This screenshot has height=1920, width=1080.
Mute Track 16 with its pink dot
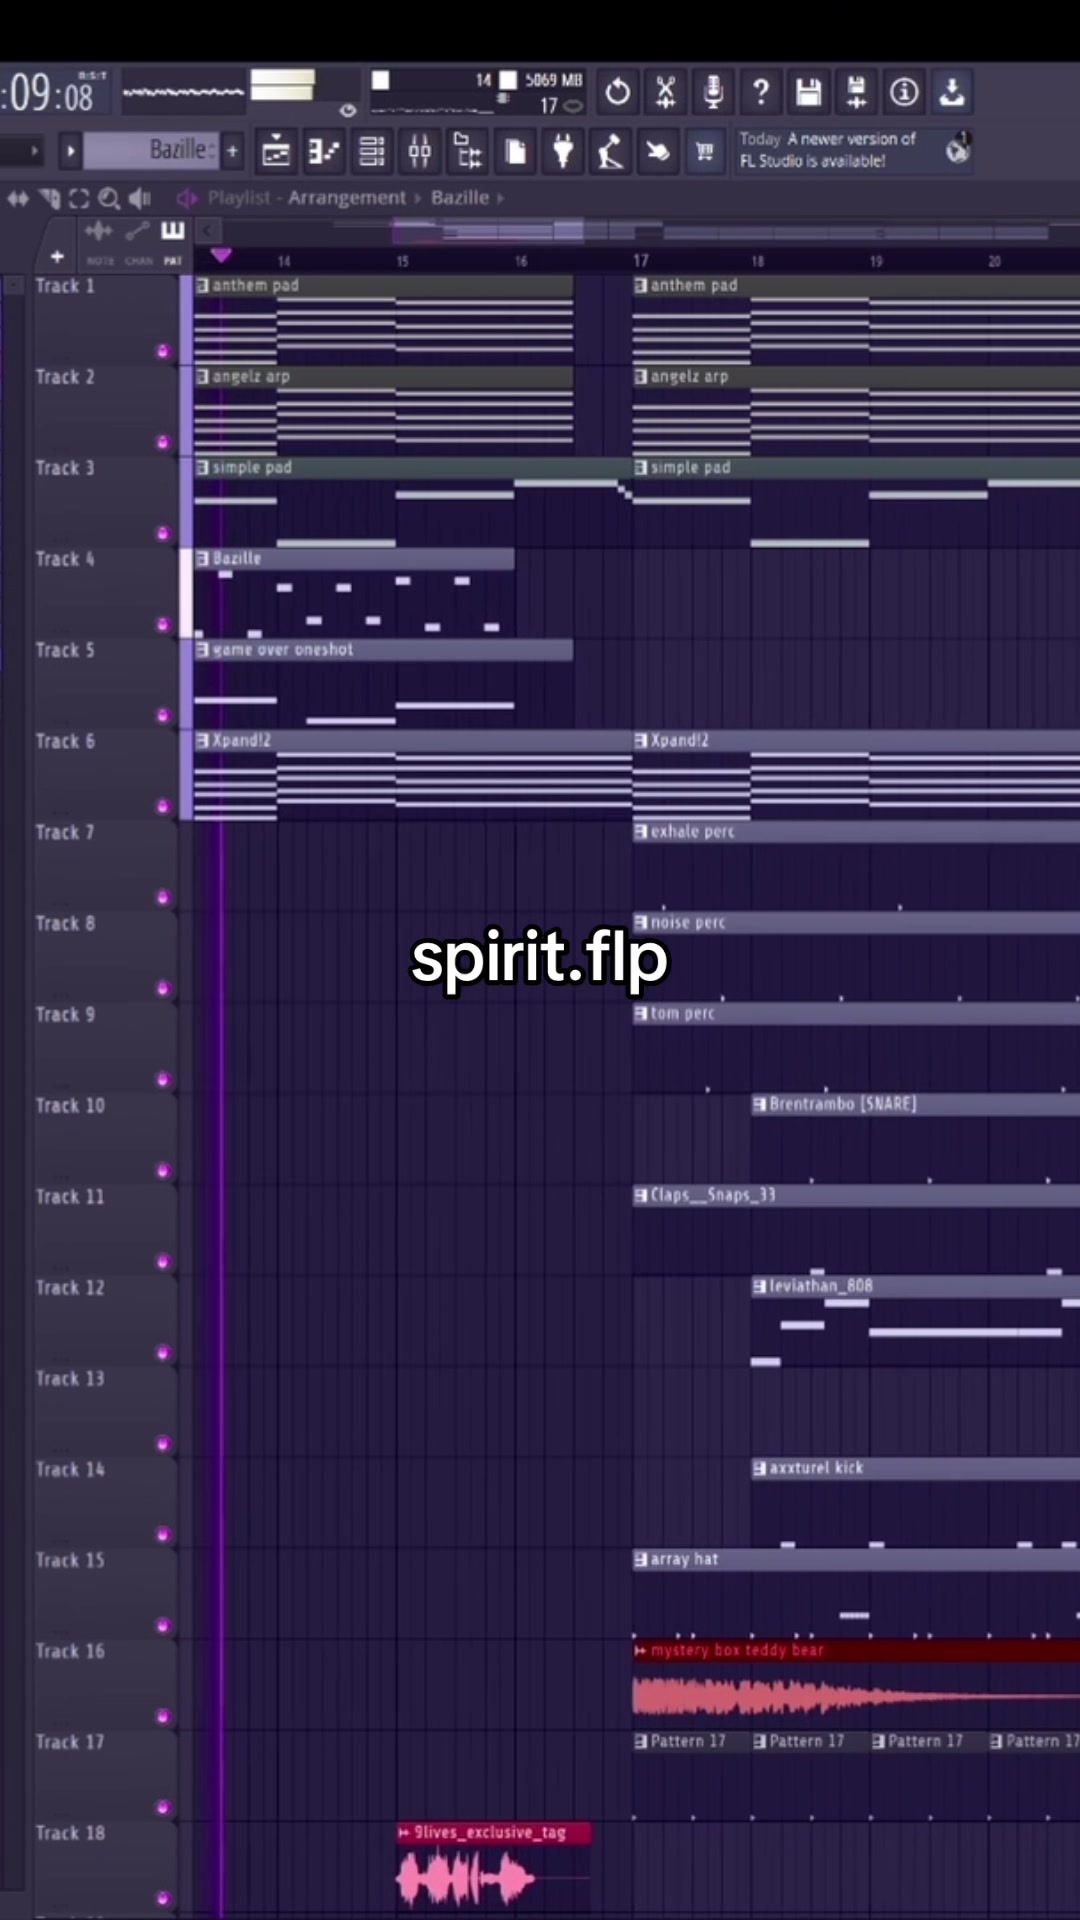click(163, 1716)
